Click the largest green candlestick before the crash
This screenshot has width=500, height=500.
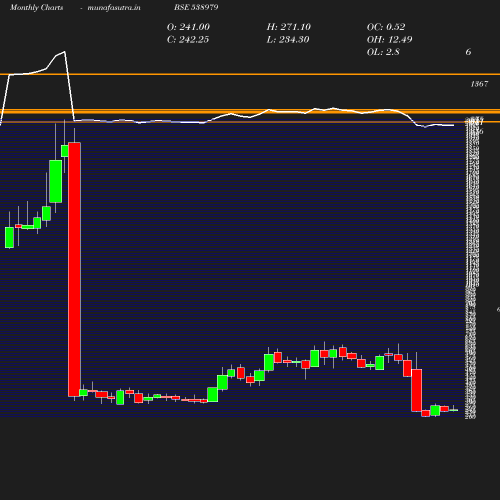56,181
